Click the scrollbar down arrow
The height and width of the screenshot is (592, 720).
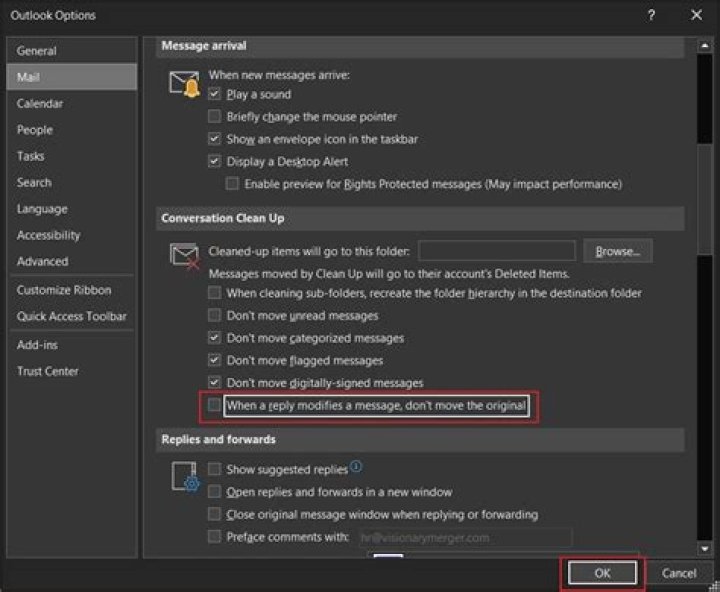coord(704,548)
